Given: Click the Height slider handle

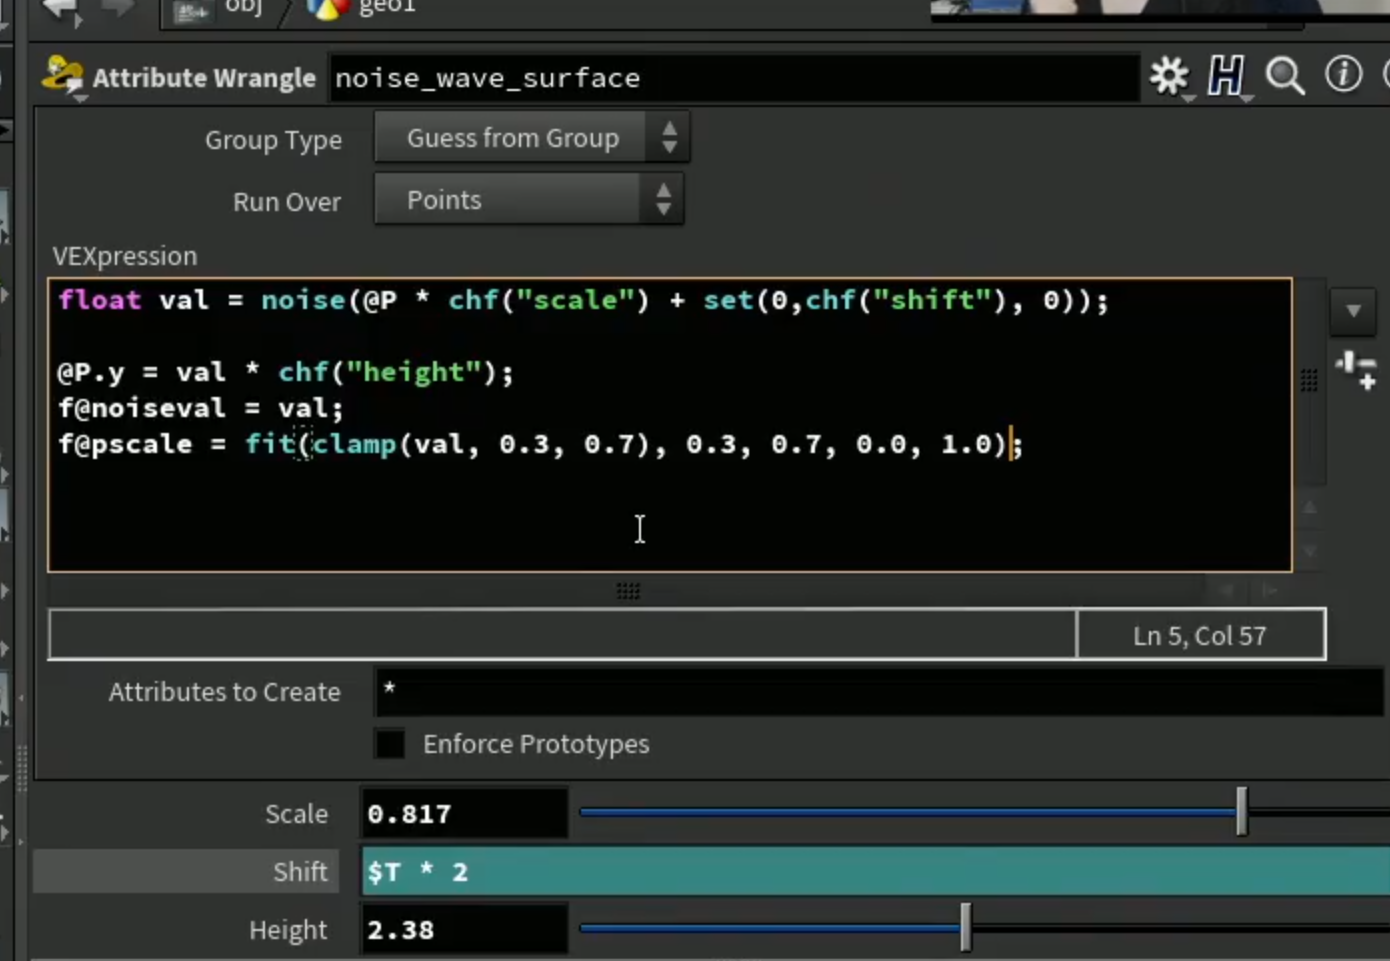Looking at the screenshot, I should [965, 928].
